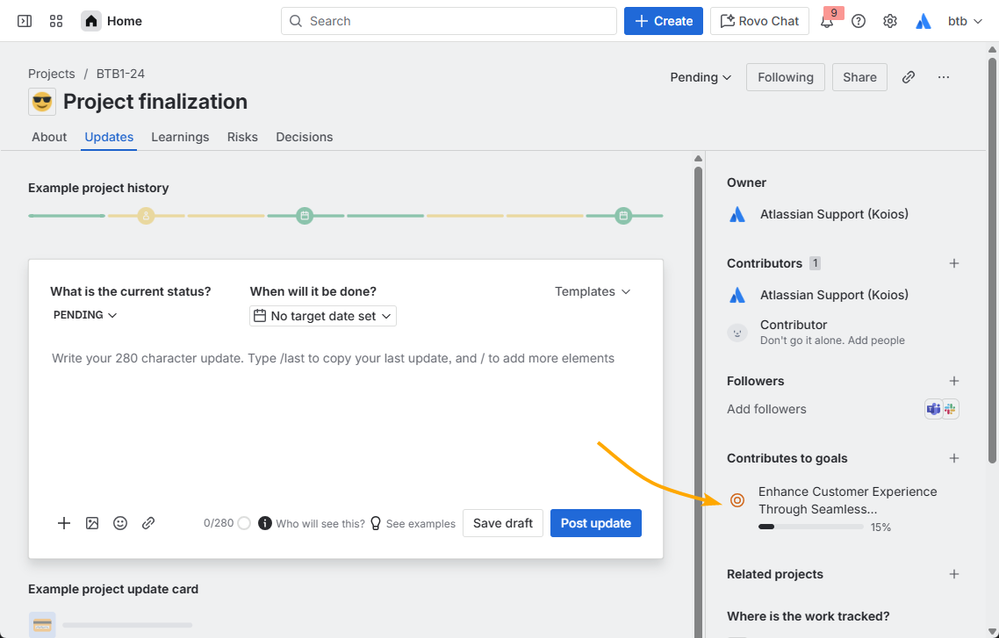Change current status PENDING dropdown
This screenshot has width=999, height=638.
(x=85, y=315)
